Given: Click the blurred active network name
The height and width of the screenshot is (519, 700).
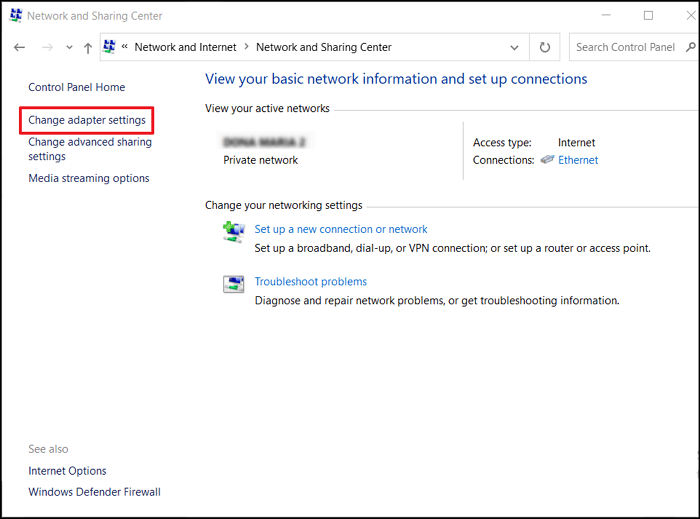Looking at the screenshot, I should [264, 142].
